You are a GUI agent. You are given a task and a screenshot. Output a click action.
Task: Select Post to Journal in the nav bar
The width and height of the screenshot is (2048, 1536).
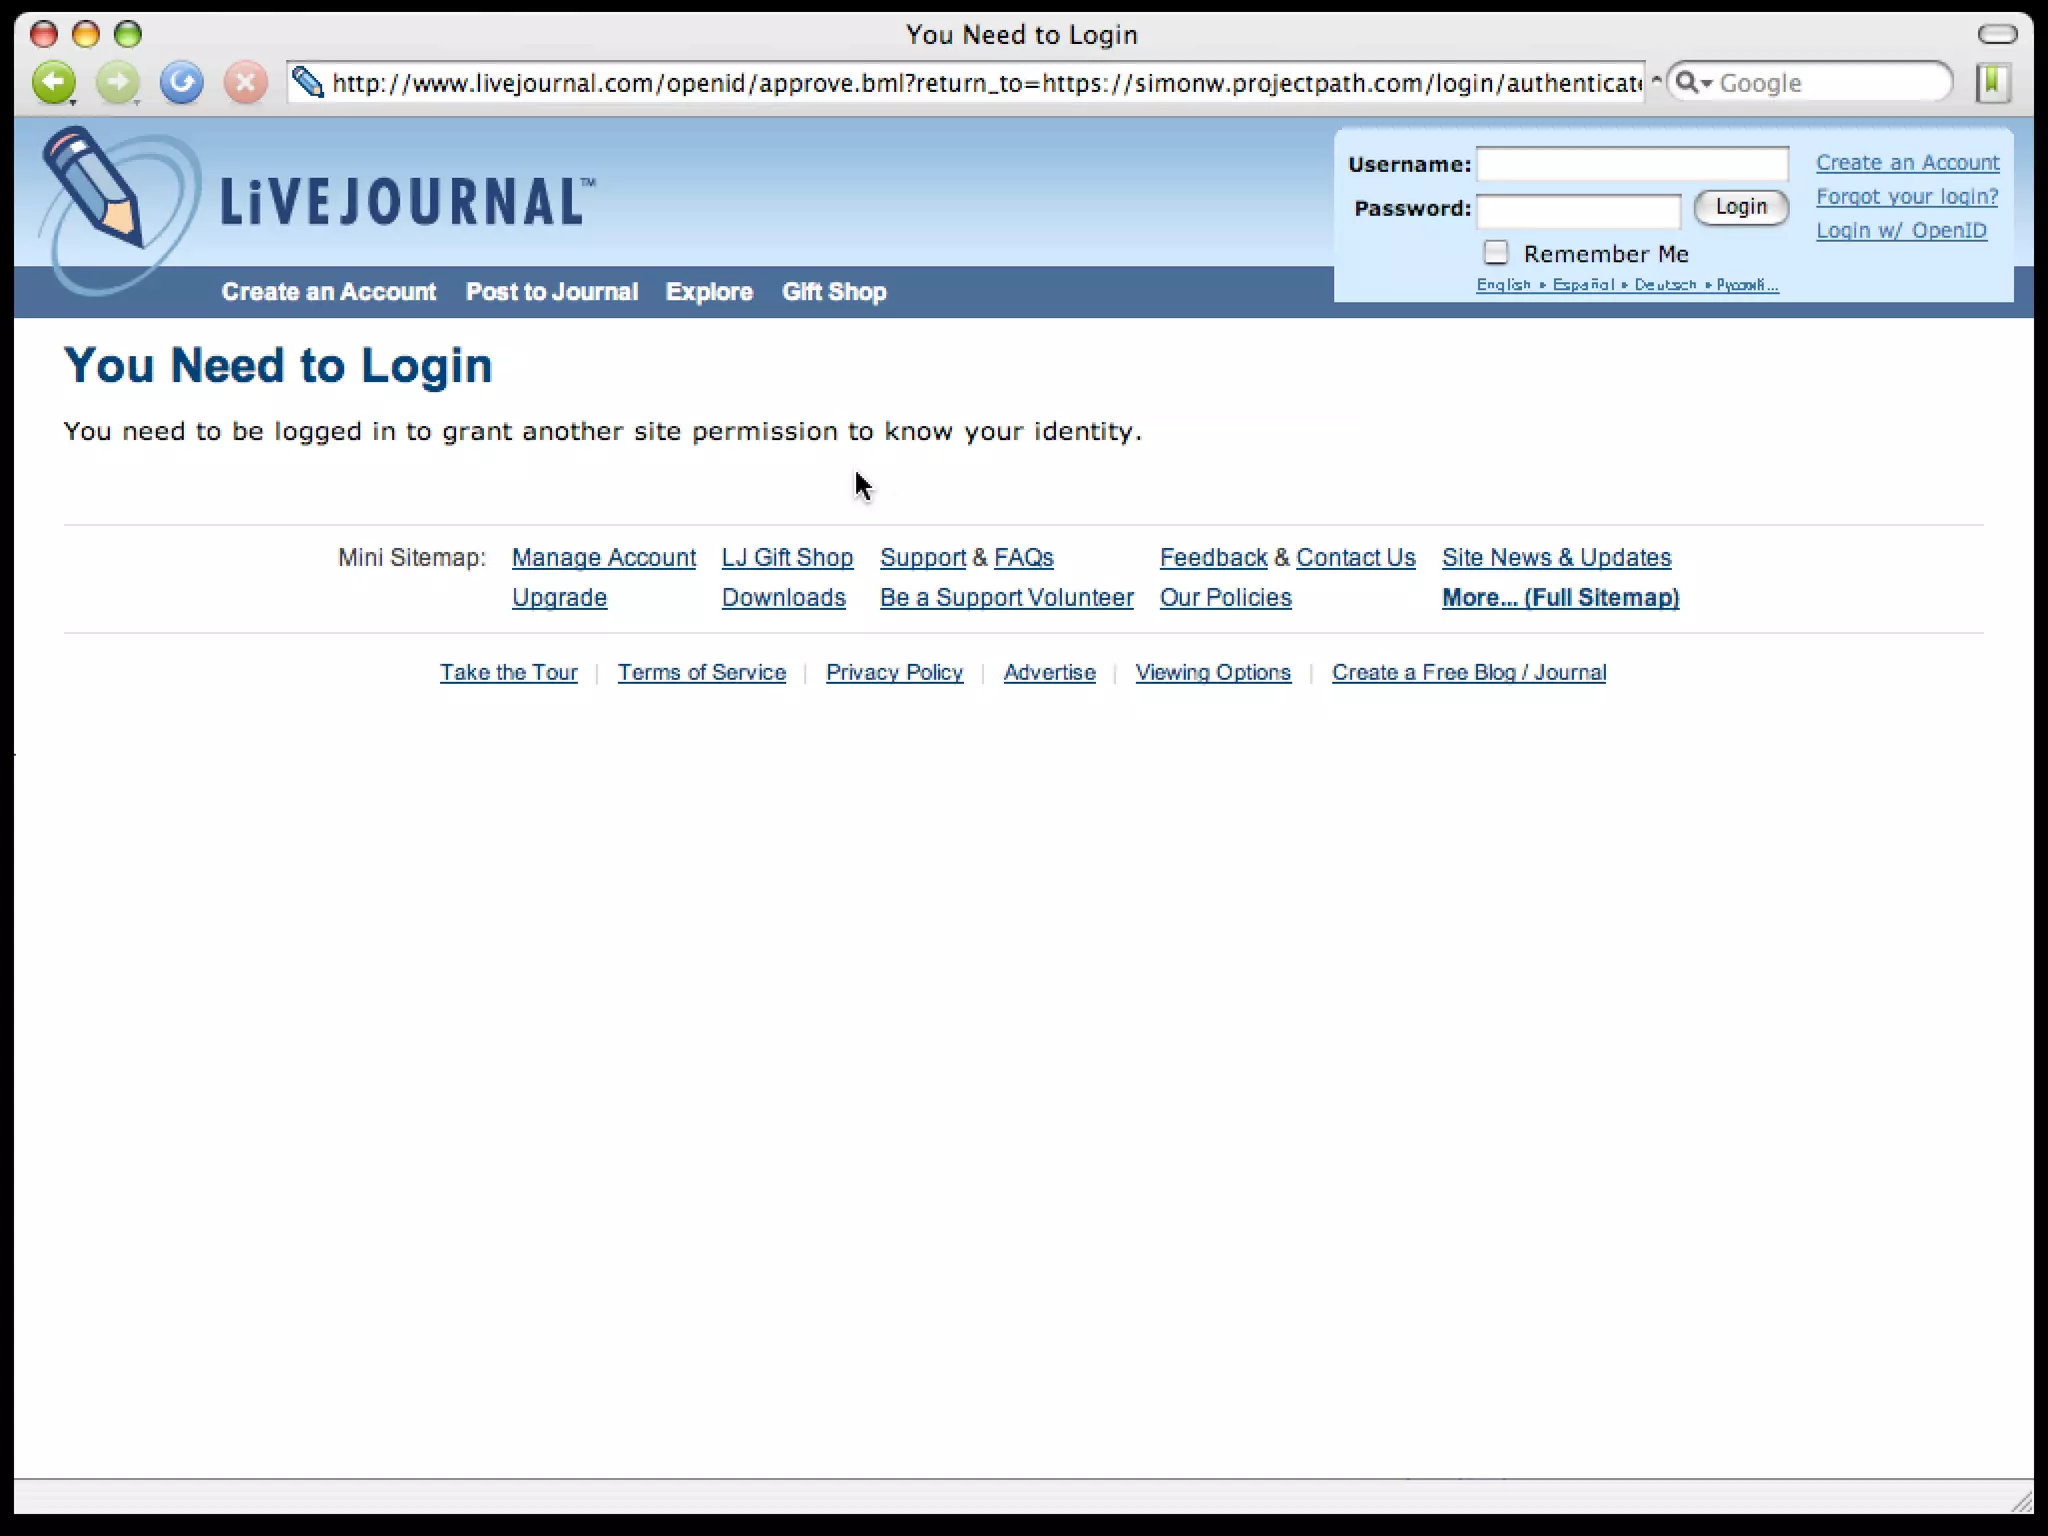point(551,292)
